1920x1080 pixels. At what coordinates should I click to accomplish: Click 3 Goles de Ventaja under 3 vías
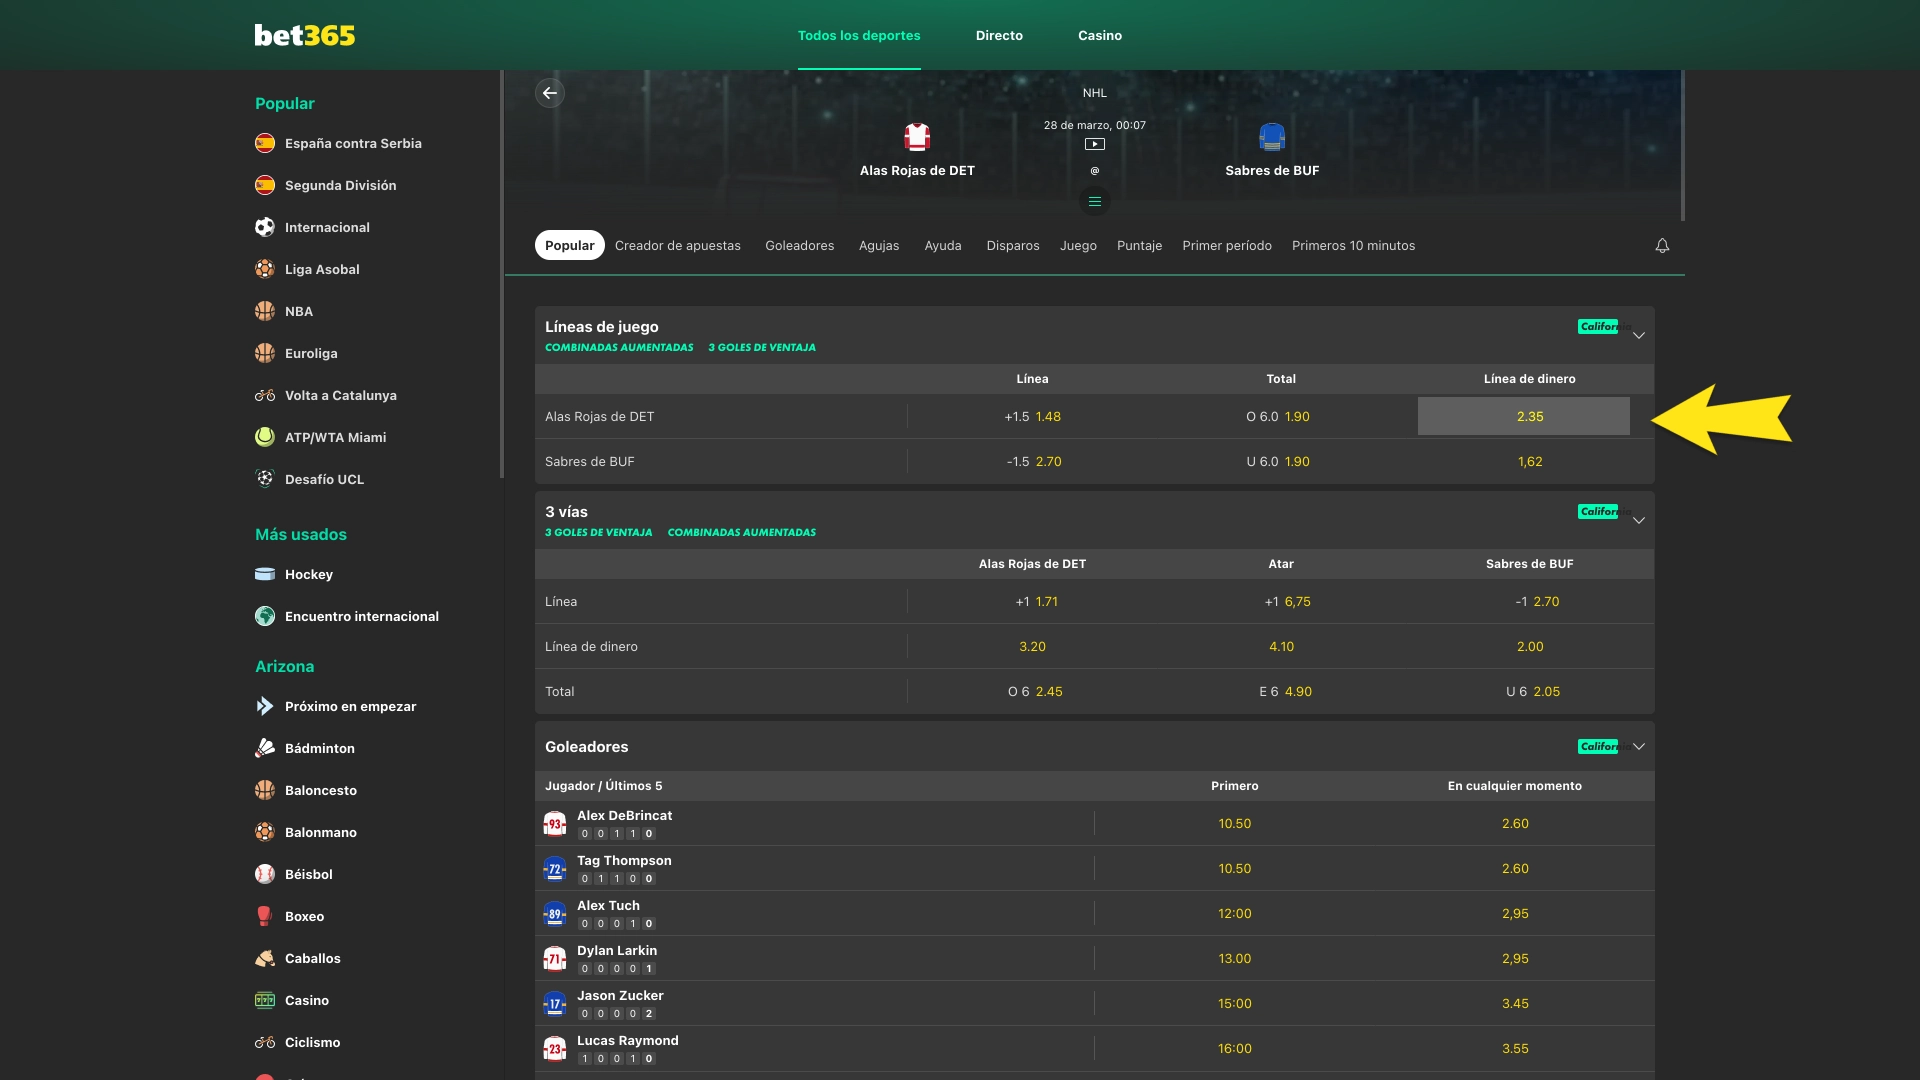click(598, 532)
